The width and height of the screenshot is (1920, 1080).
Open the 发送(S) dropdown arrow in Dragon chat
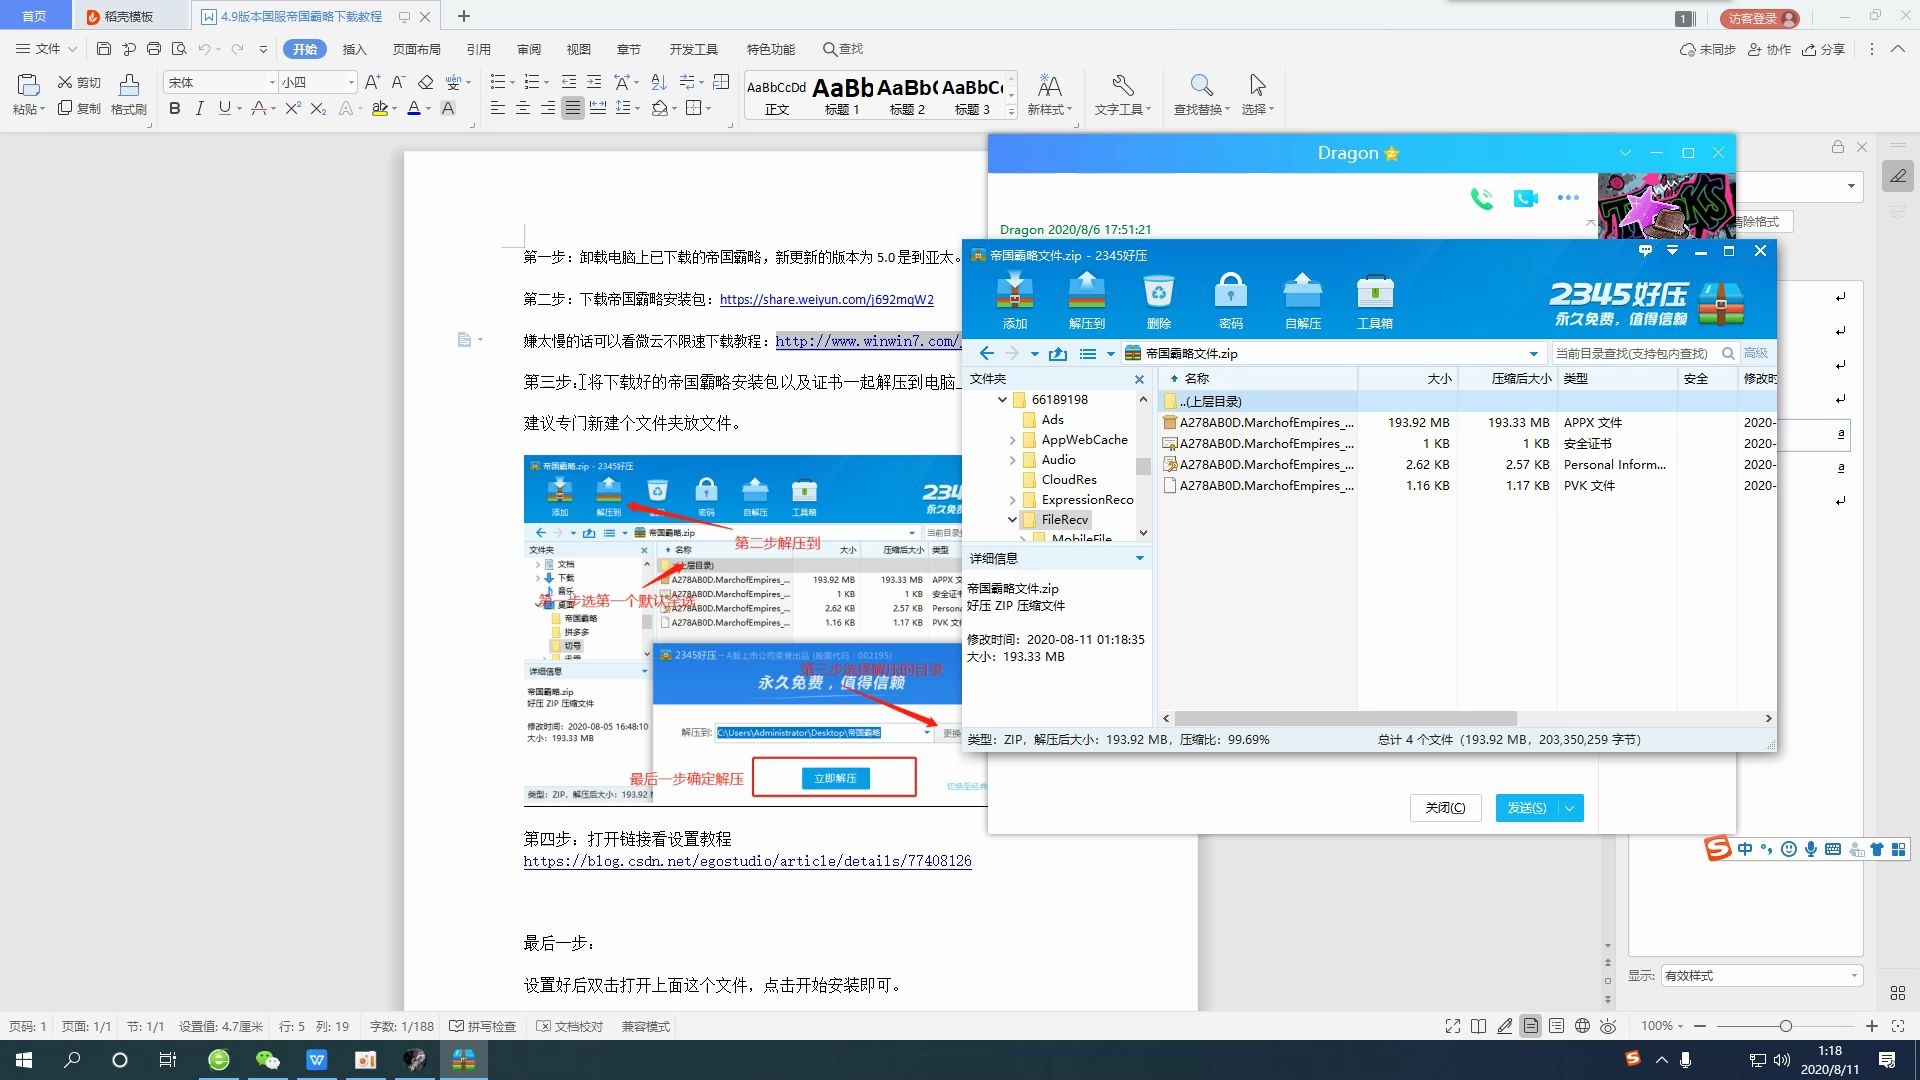[x=1570, y=808]
